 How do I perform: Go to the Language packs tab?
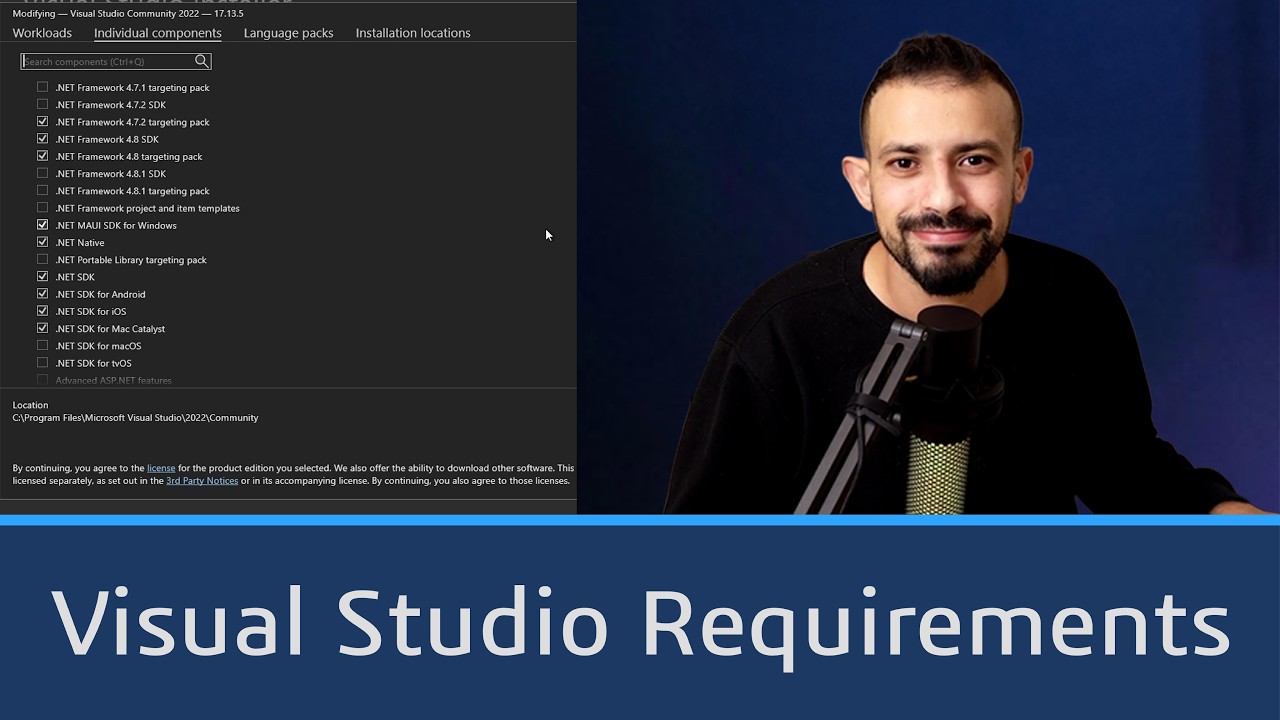pyautogui.click(x=288, y=33)
